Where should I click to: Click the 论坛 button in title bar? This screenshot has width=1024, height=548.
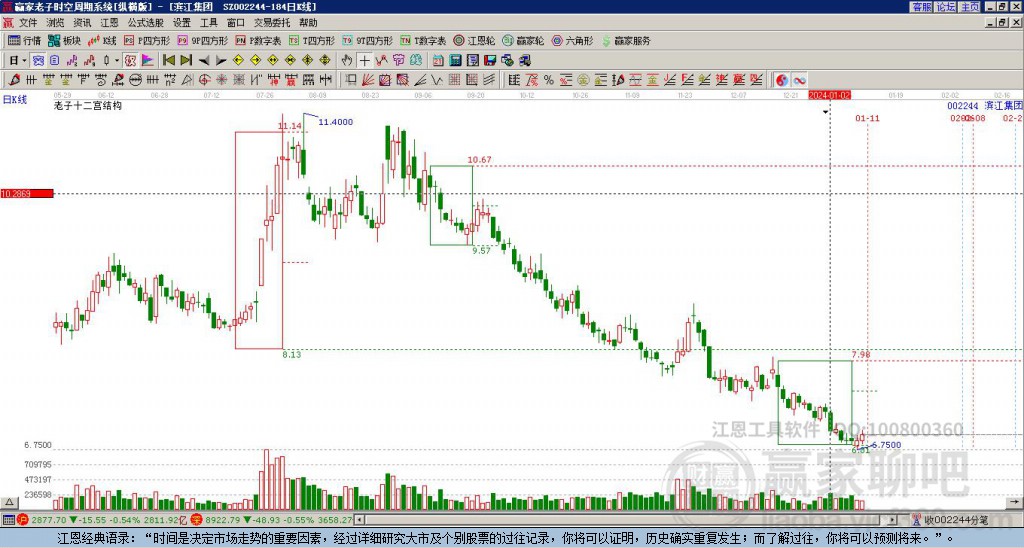click(945, 7)
